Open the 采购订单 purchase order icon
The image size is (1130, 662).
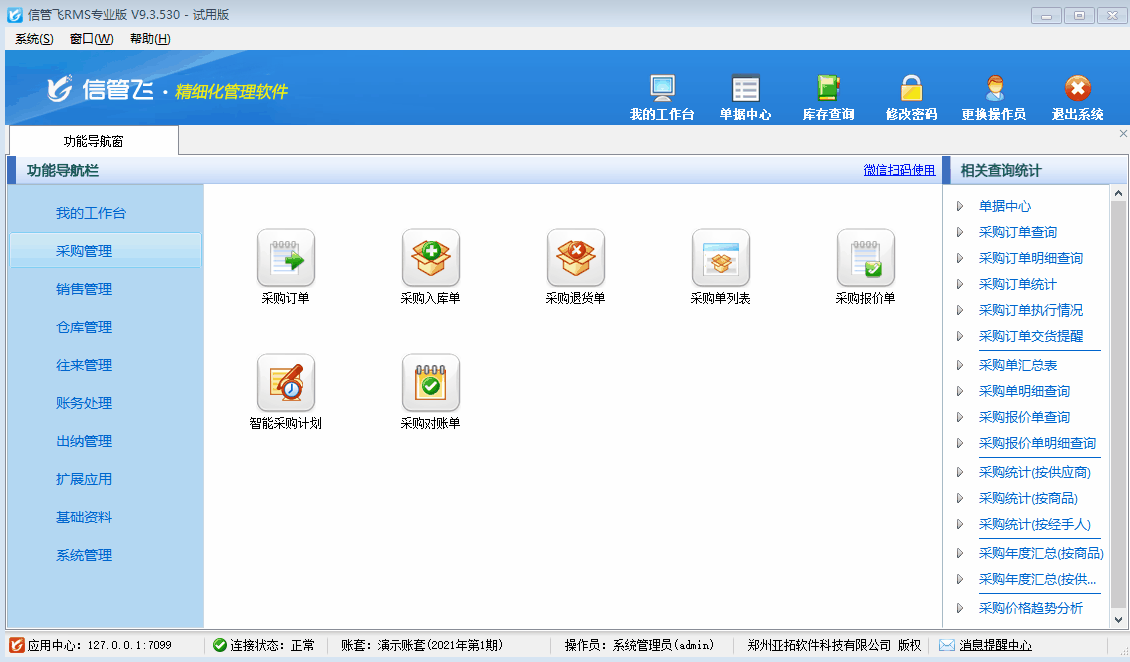point(286,258)
